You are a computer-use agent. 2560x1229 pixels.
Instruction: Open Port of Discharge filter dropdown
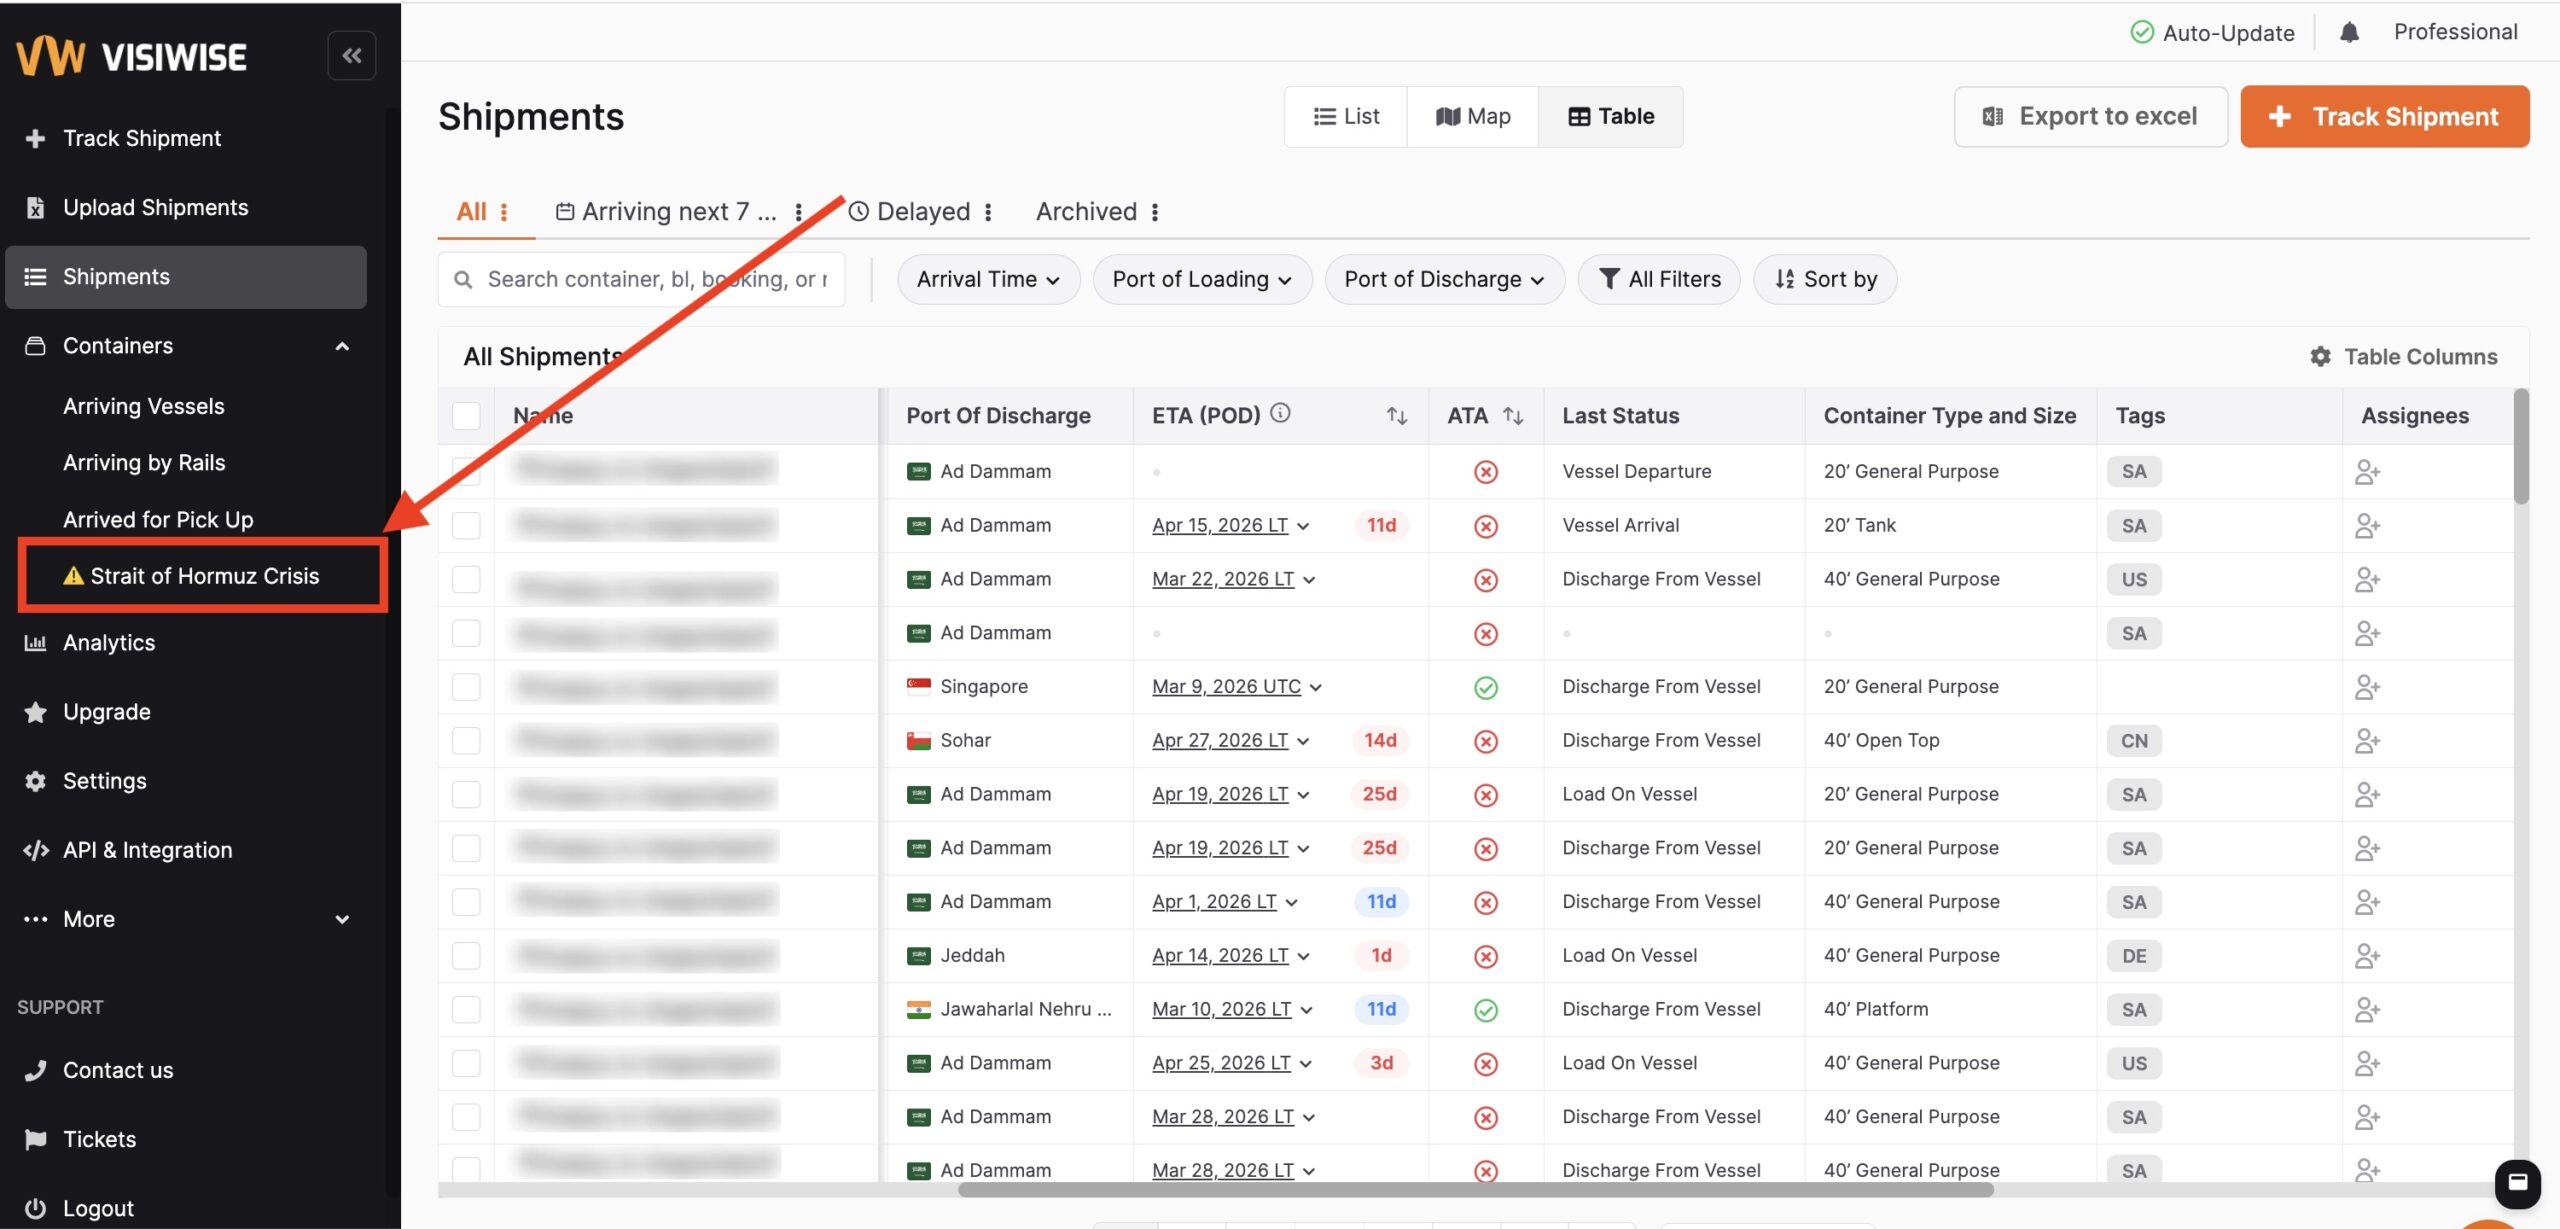1443,279
